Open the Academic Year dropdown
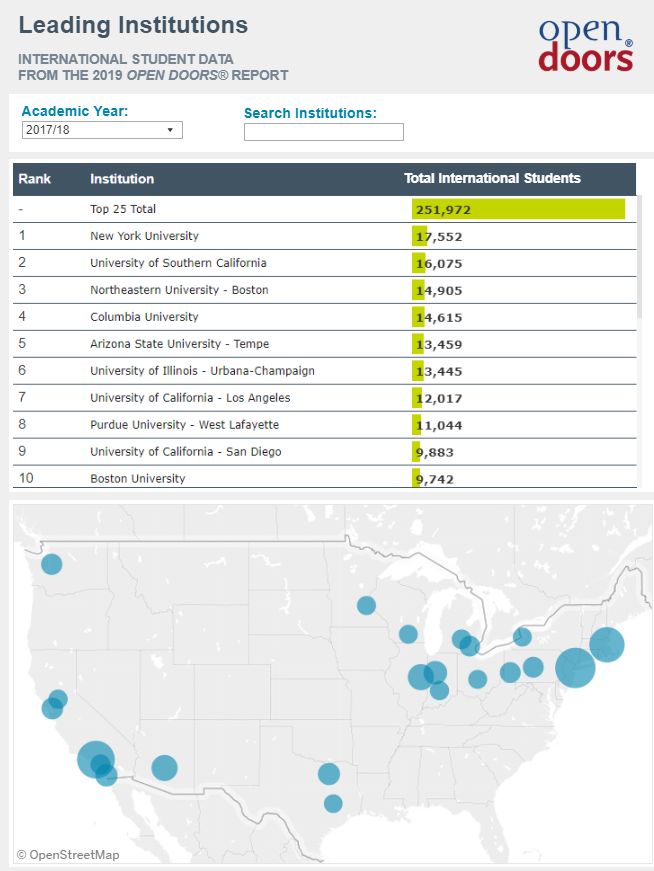654x871 pixels. pos(102,130)
